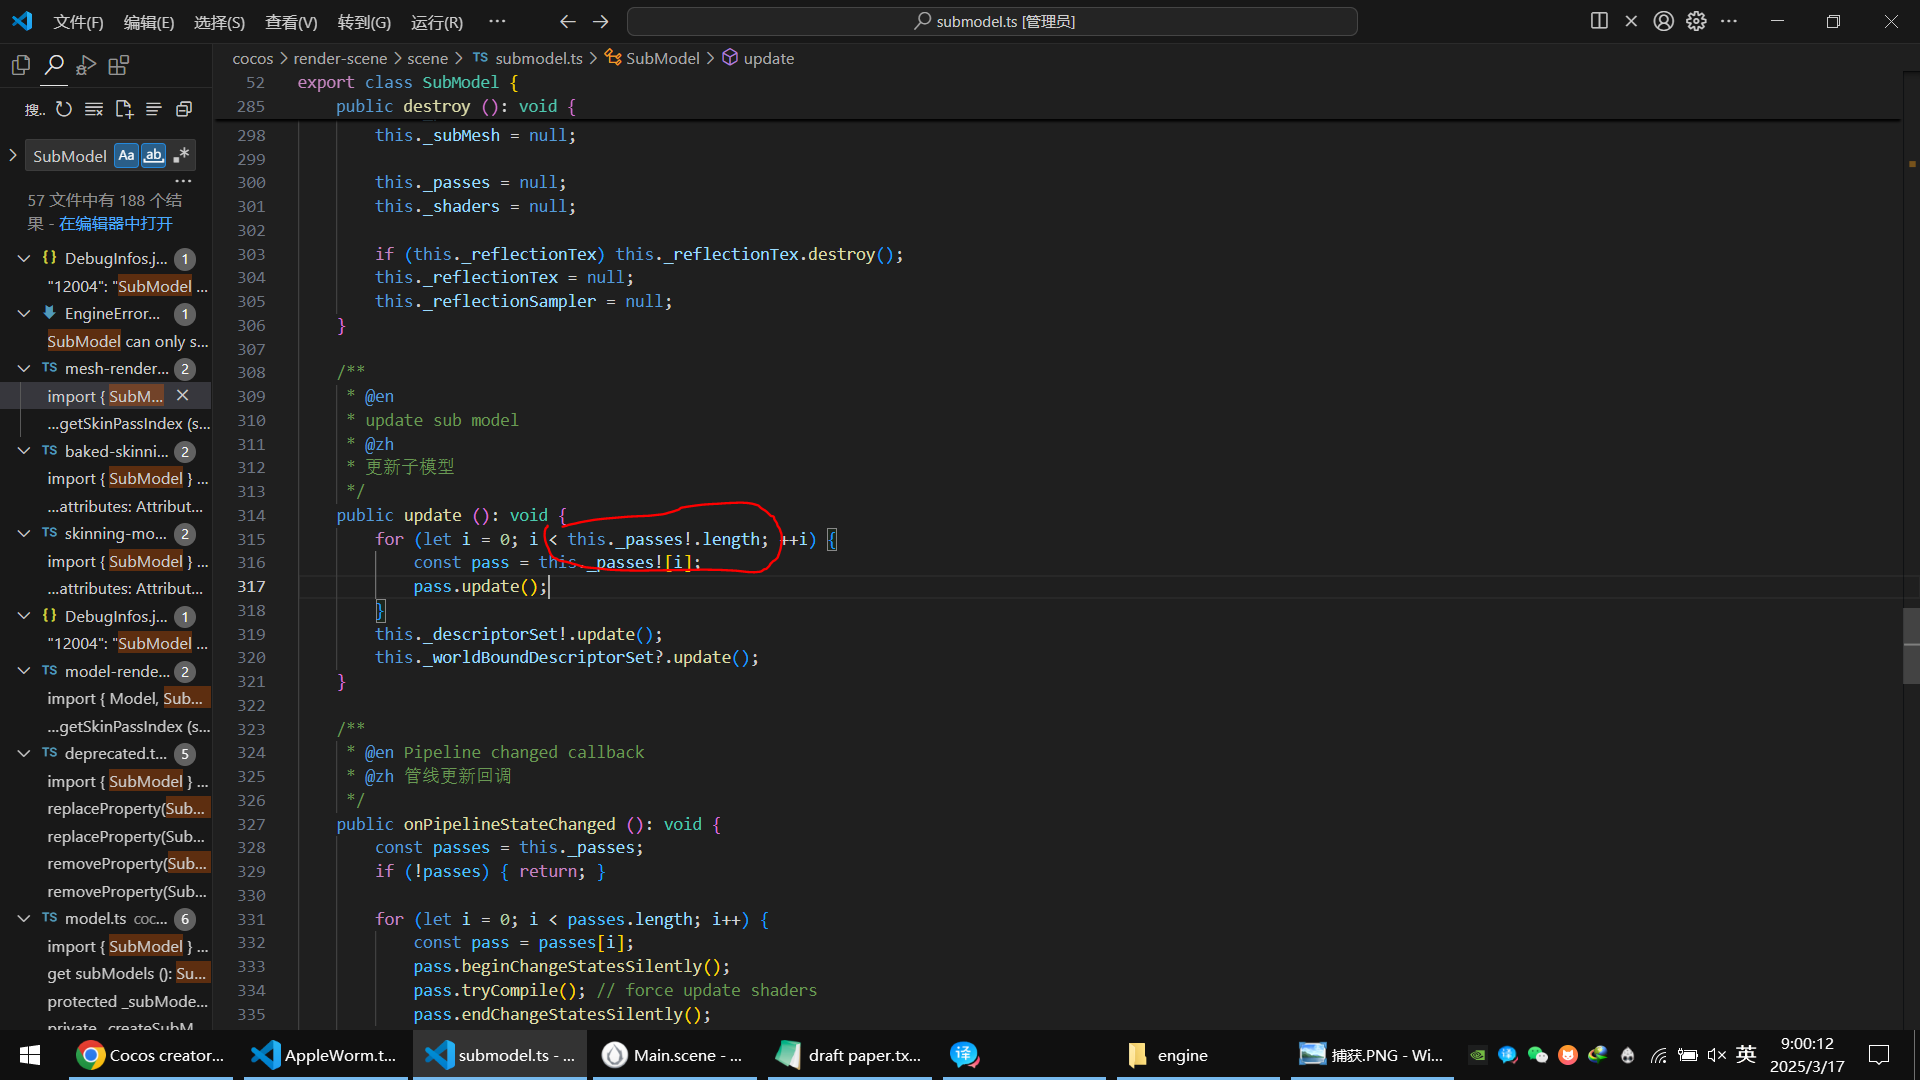
Task: Clear the search results
Action: pos(94,109)
